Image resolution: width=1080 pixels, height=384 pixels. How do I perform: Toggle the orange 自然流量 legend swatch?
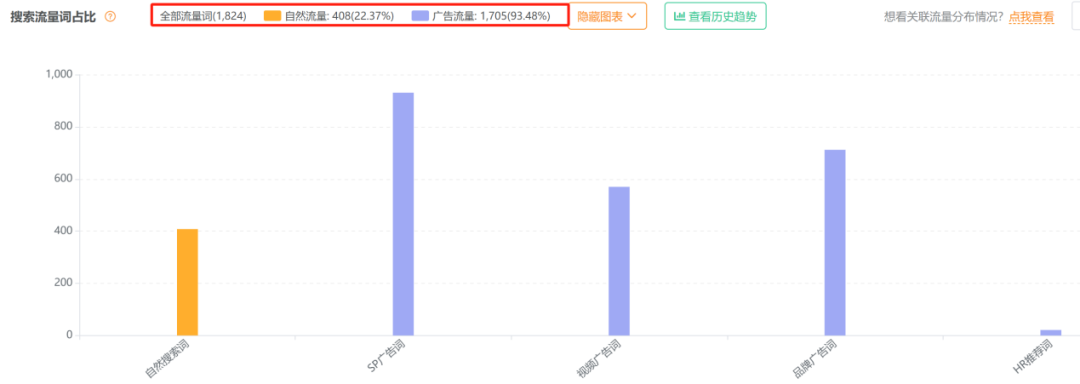point(272,15)
